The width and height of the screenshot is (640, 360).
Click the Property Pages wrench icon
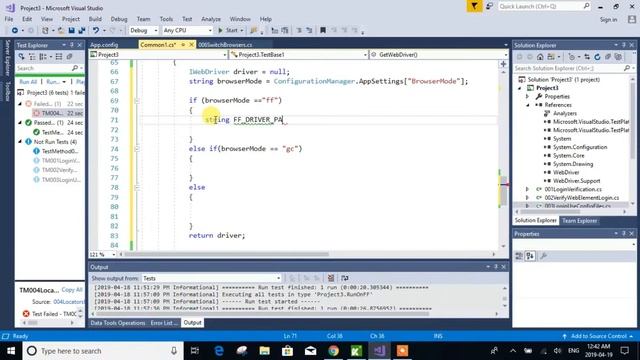(x=543, y=256)
